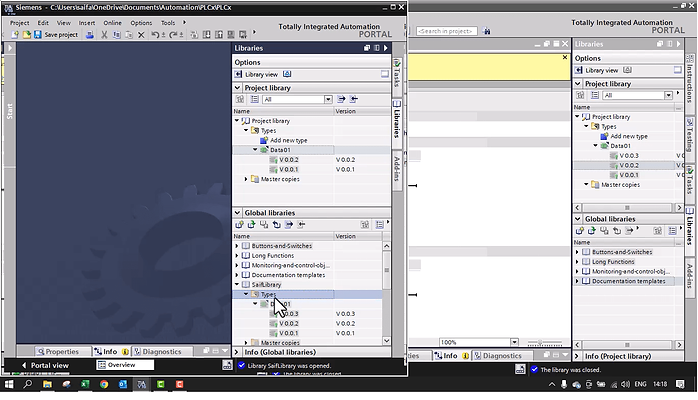Screen dimensions: 698x400
Task: Open the Windows Start menu
Action: 9,384
